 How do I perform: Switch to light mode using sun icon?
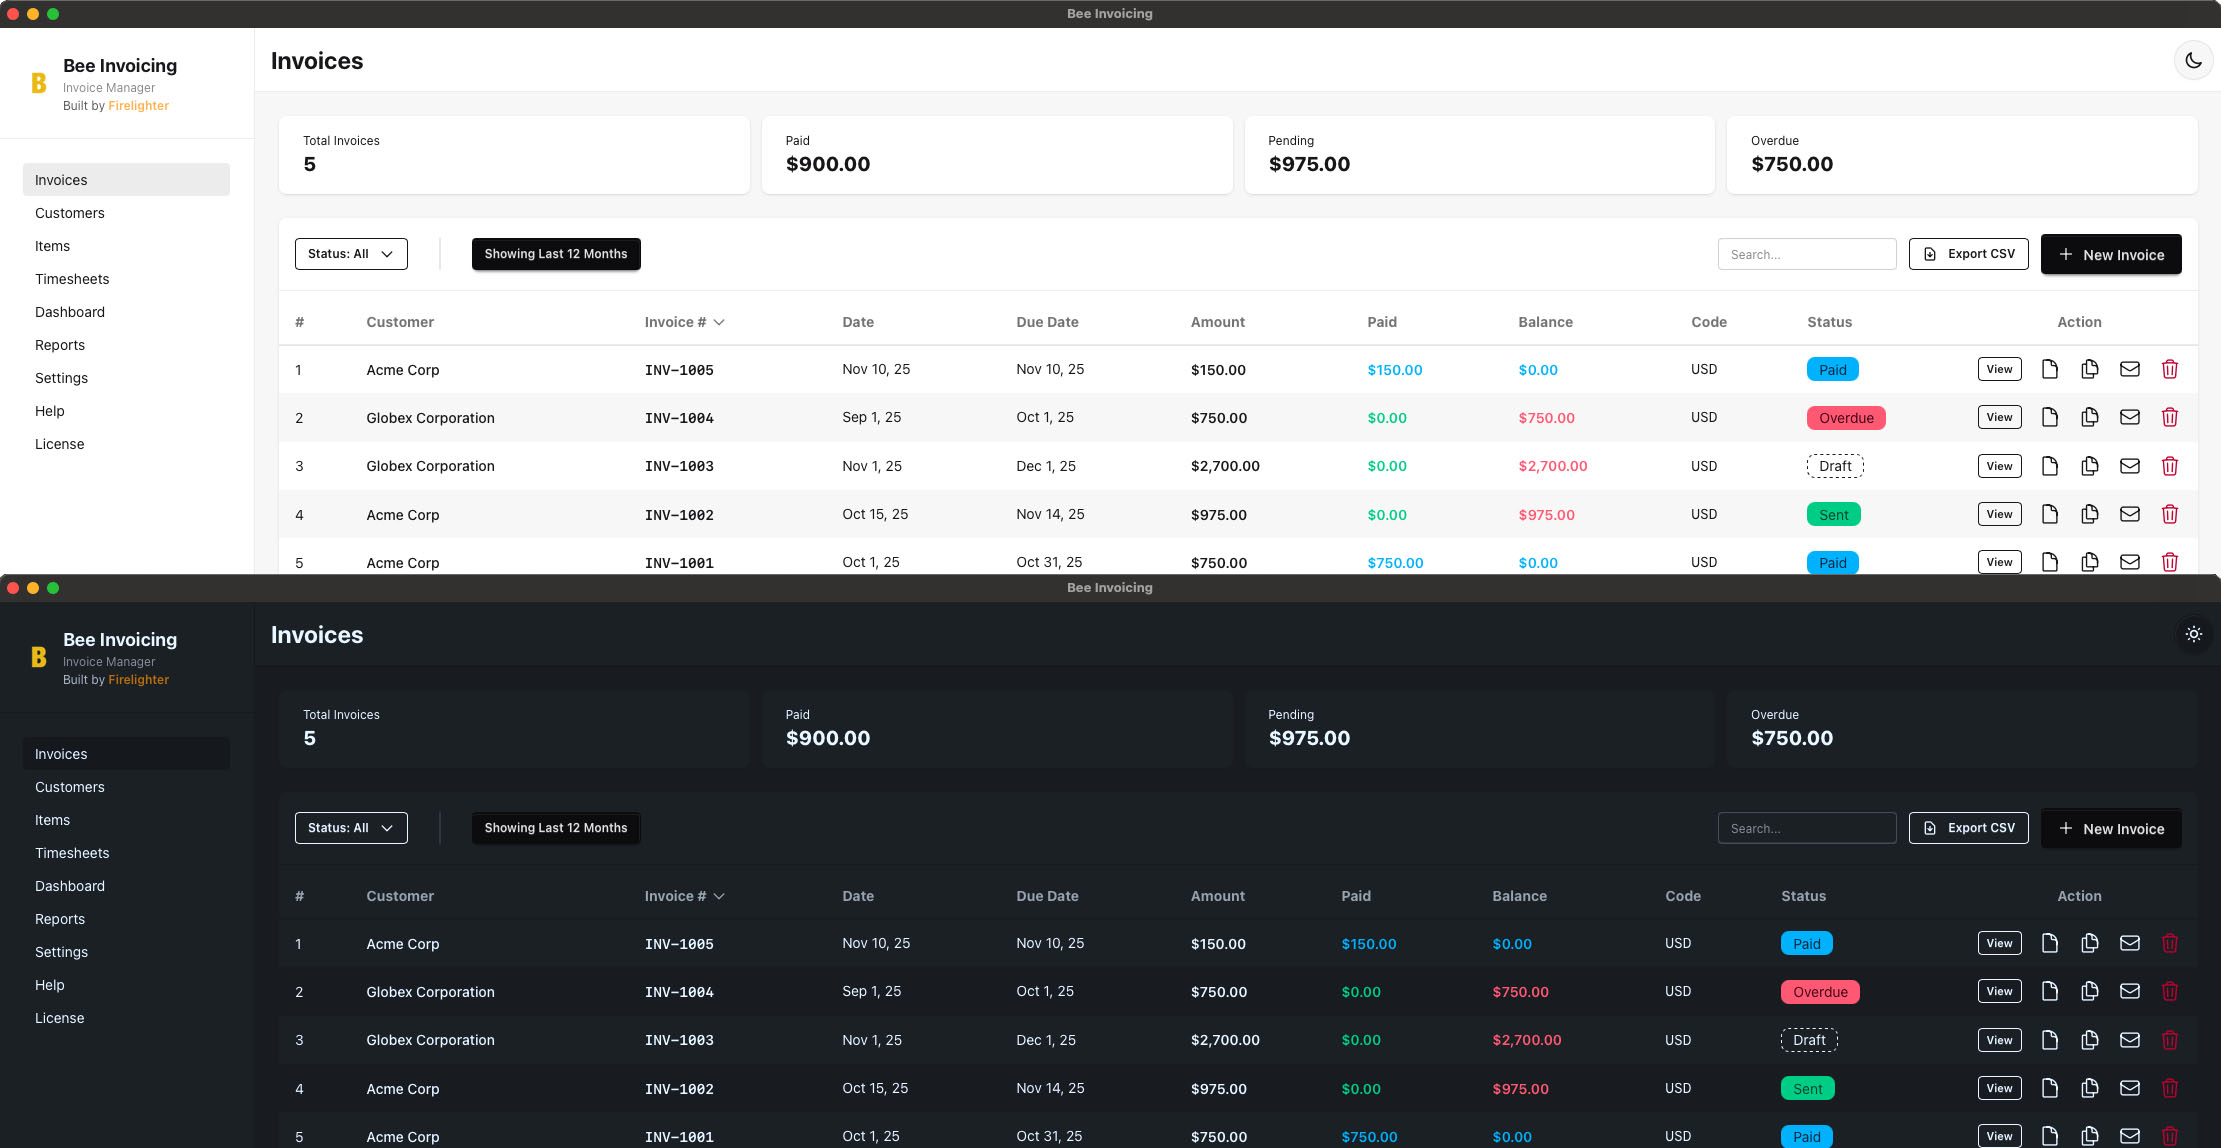(2193, 634)
